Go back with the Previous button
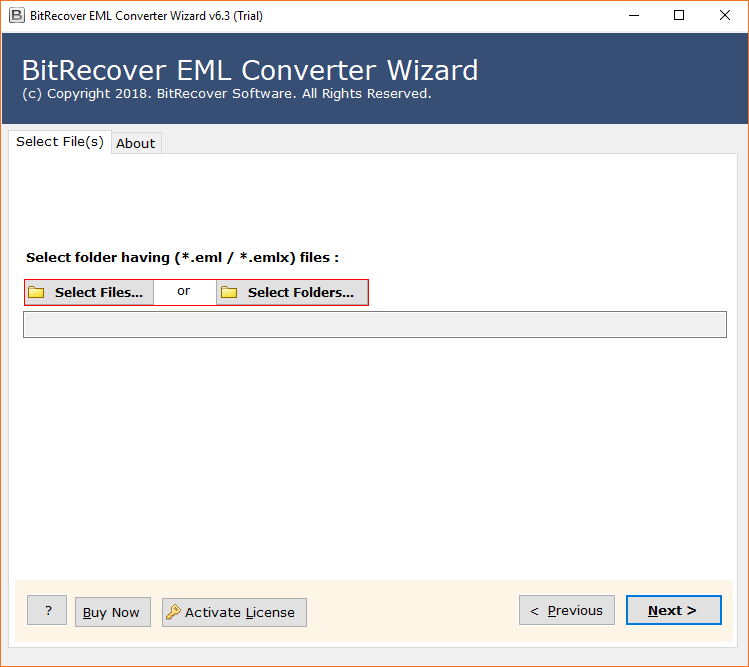 (567, 610)
